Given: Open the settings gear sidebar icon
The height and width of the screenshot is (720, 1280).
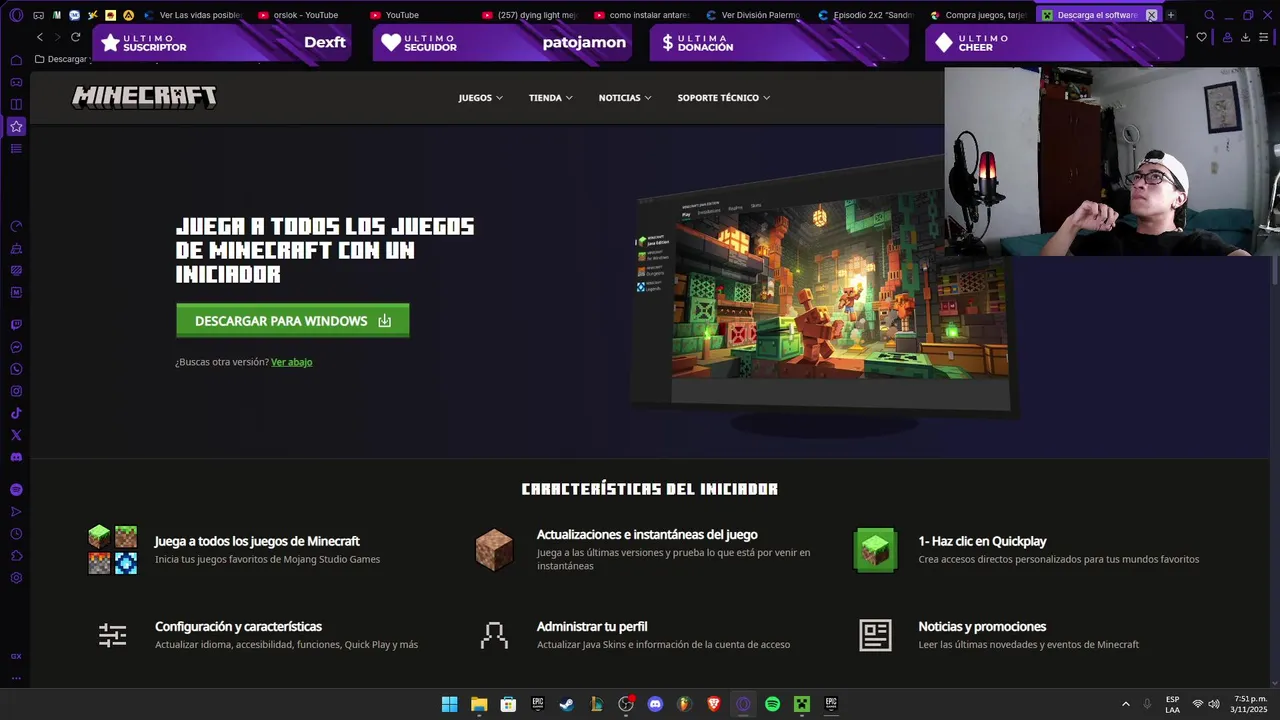Looking at the screenshot, I should click(16, 578).
